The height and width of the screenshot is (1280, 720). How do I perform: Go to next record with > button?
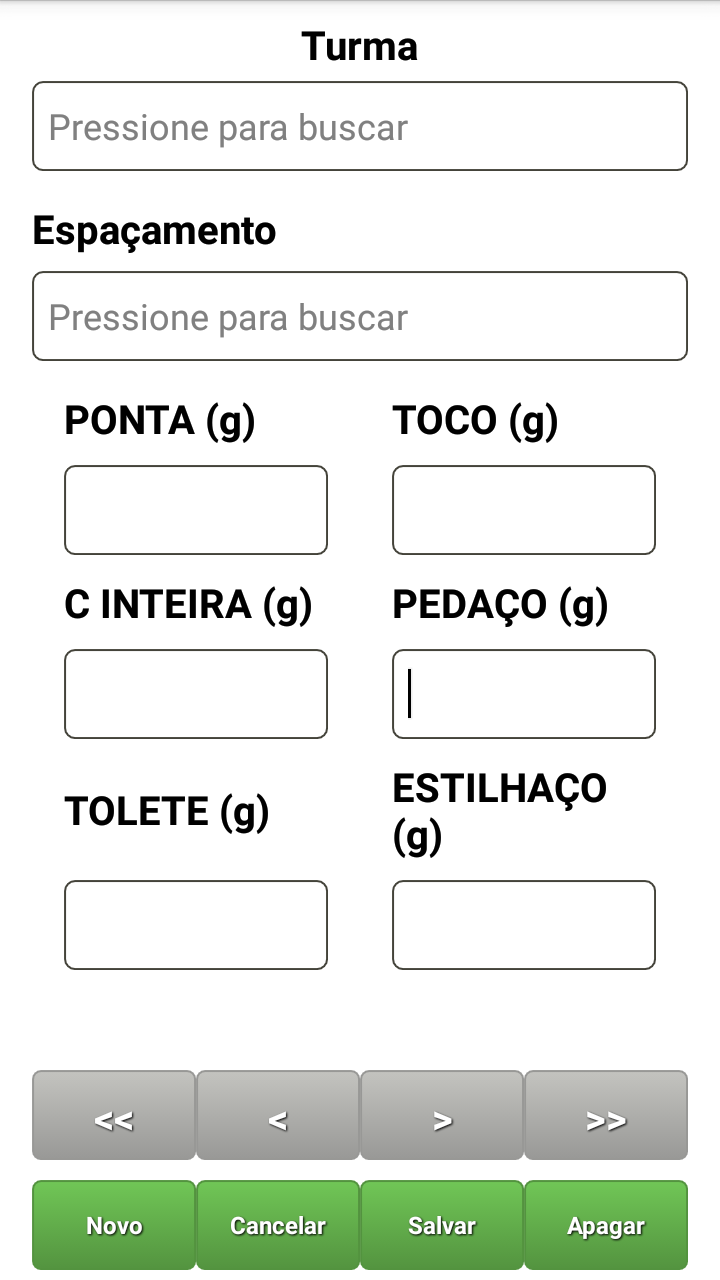coord(442,1116)
